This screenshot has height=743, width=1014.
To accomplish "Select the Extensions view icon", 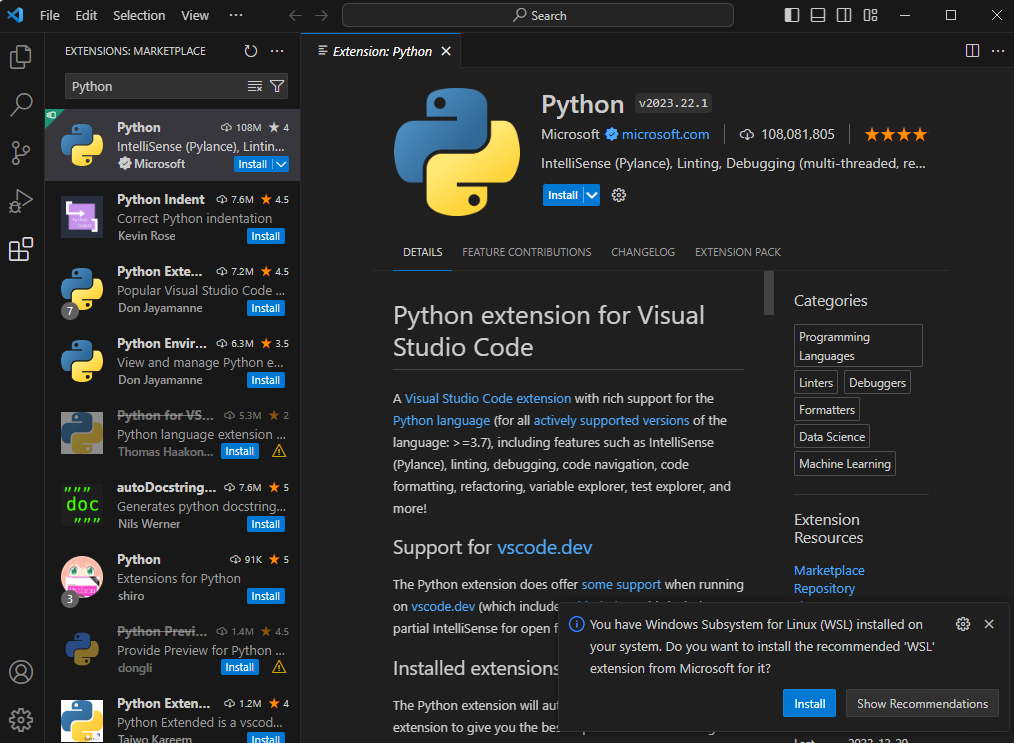I will (21, 249).
